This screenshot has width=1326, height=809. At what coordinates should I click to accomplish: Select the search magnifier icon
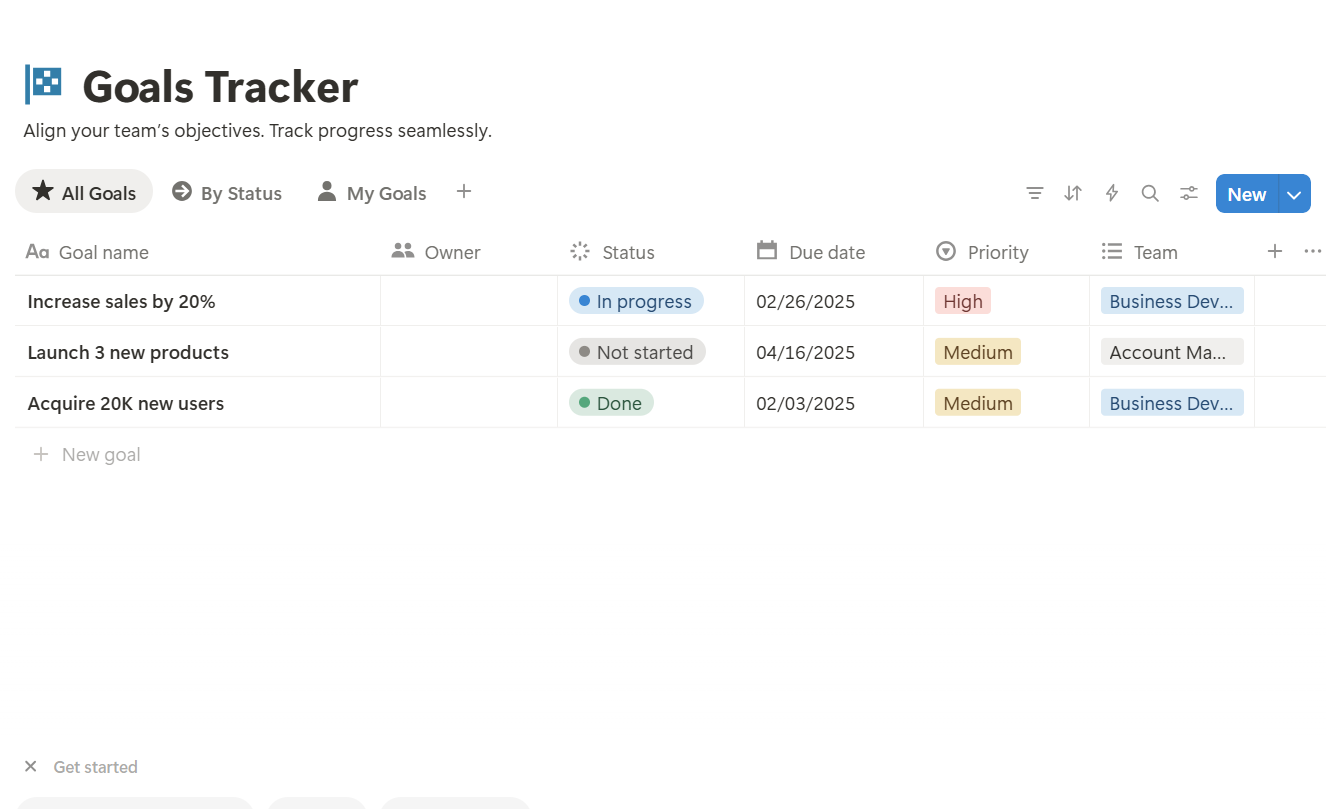pyautogui.click(x=1149, y=193)
